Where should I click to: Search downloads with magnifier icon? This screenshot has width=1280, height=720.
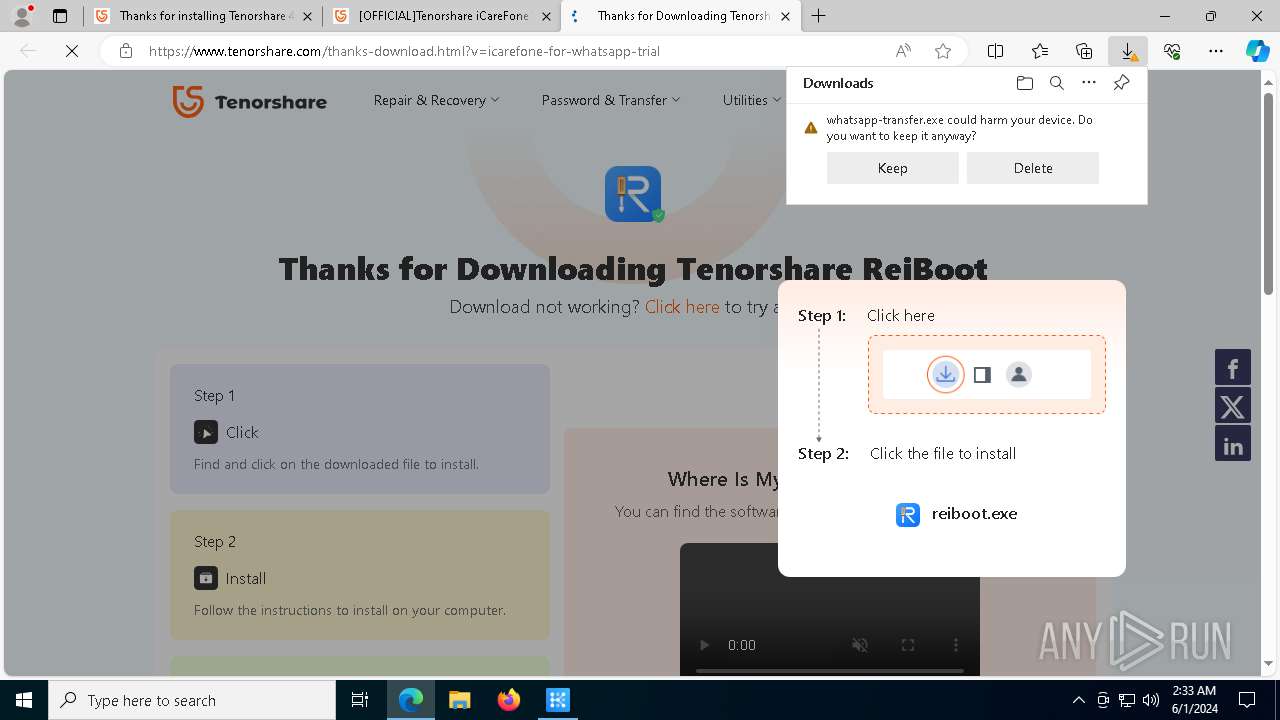[1057, 83]
